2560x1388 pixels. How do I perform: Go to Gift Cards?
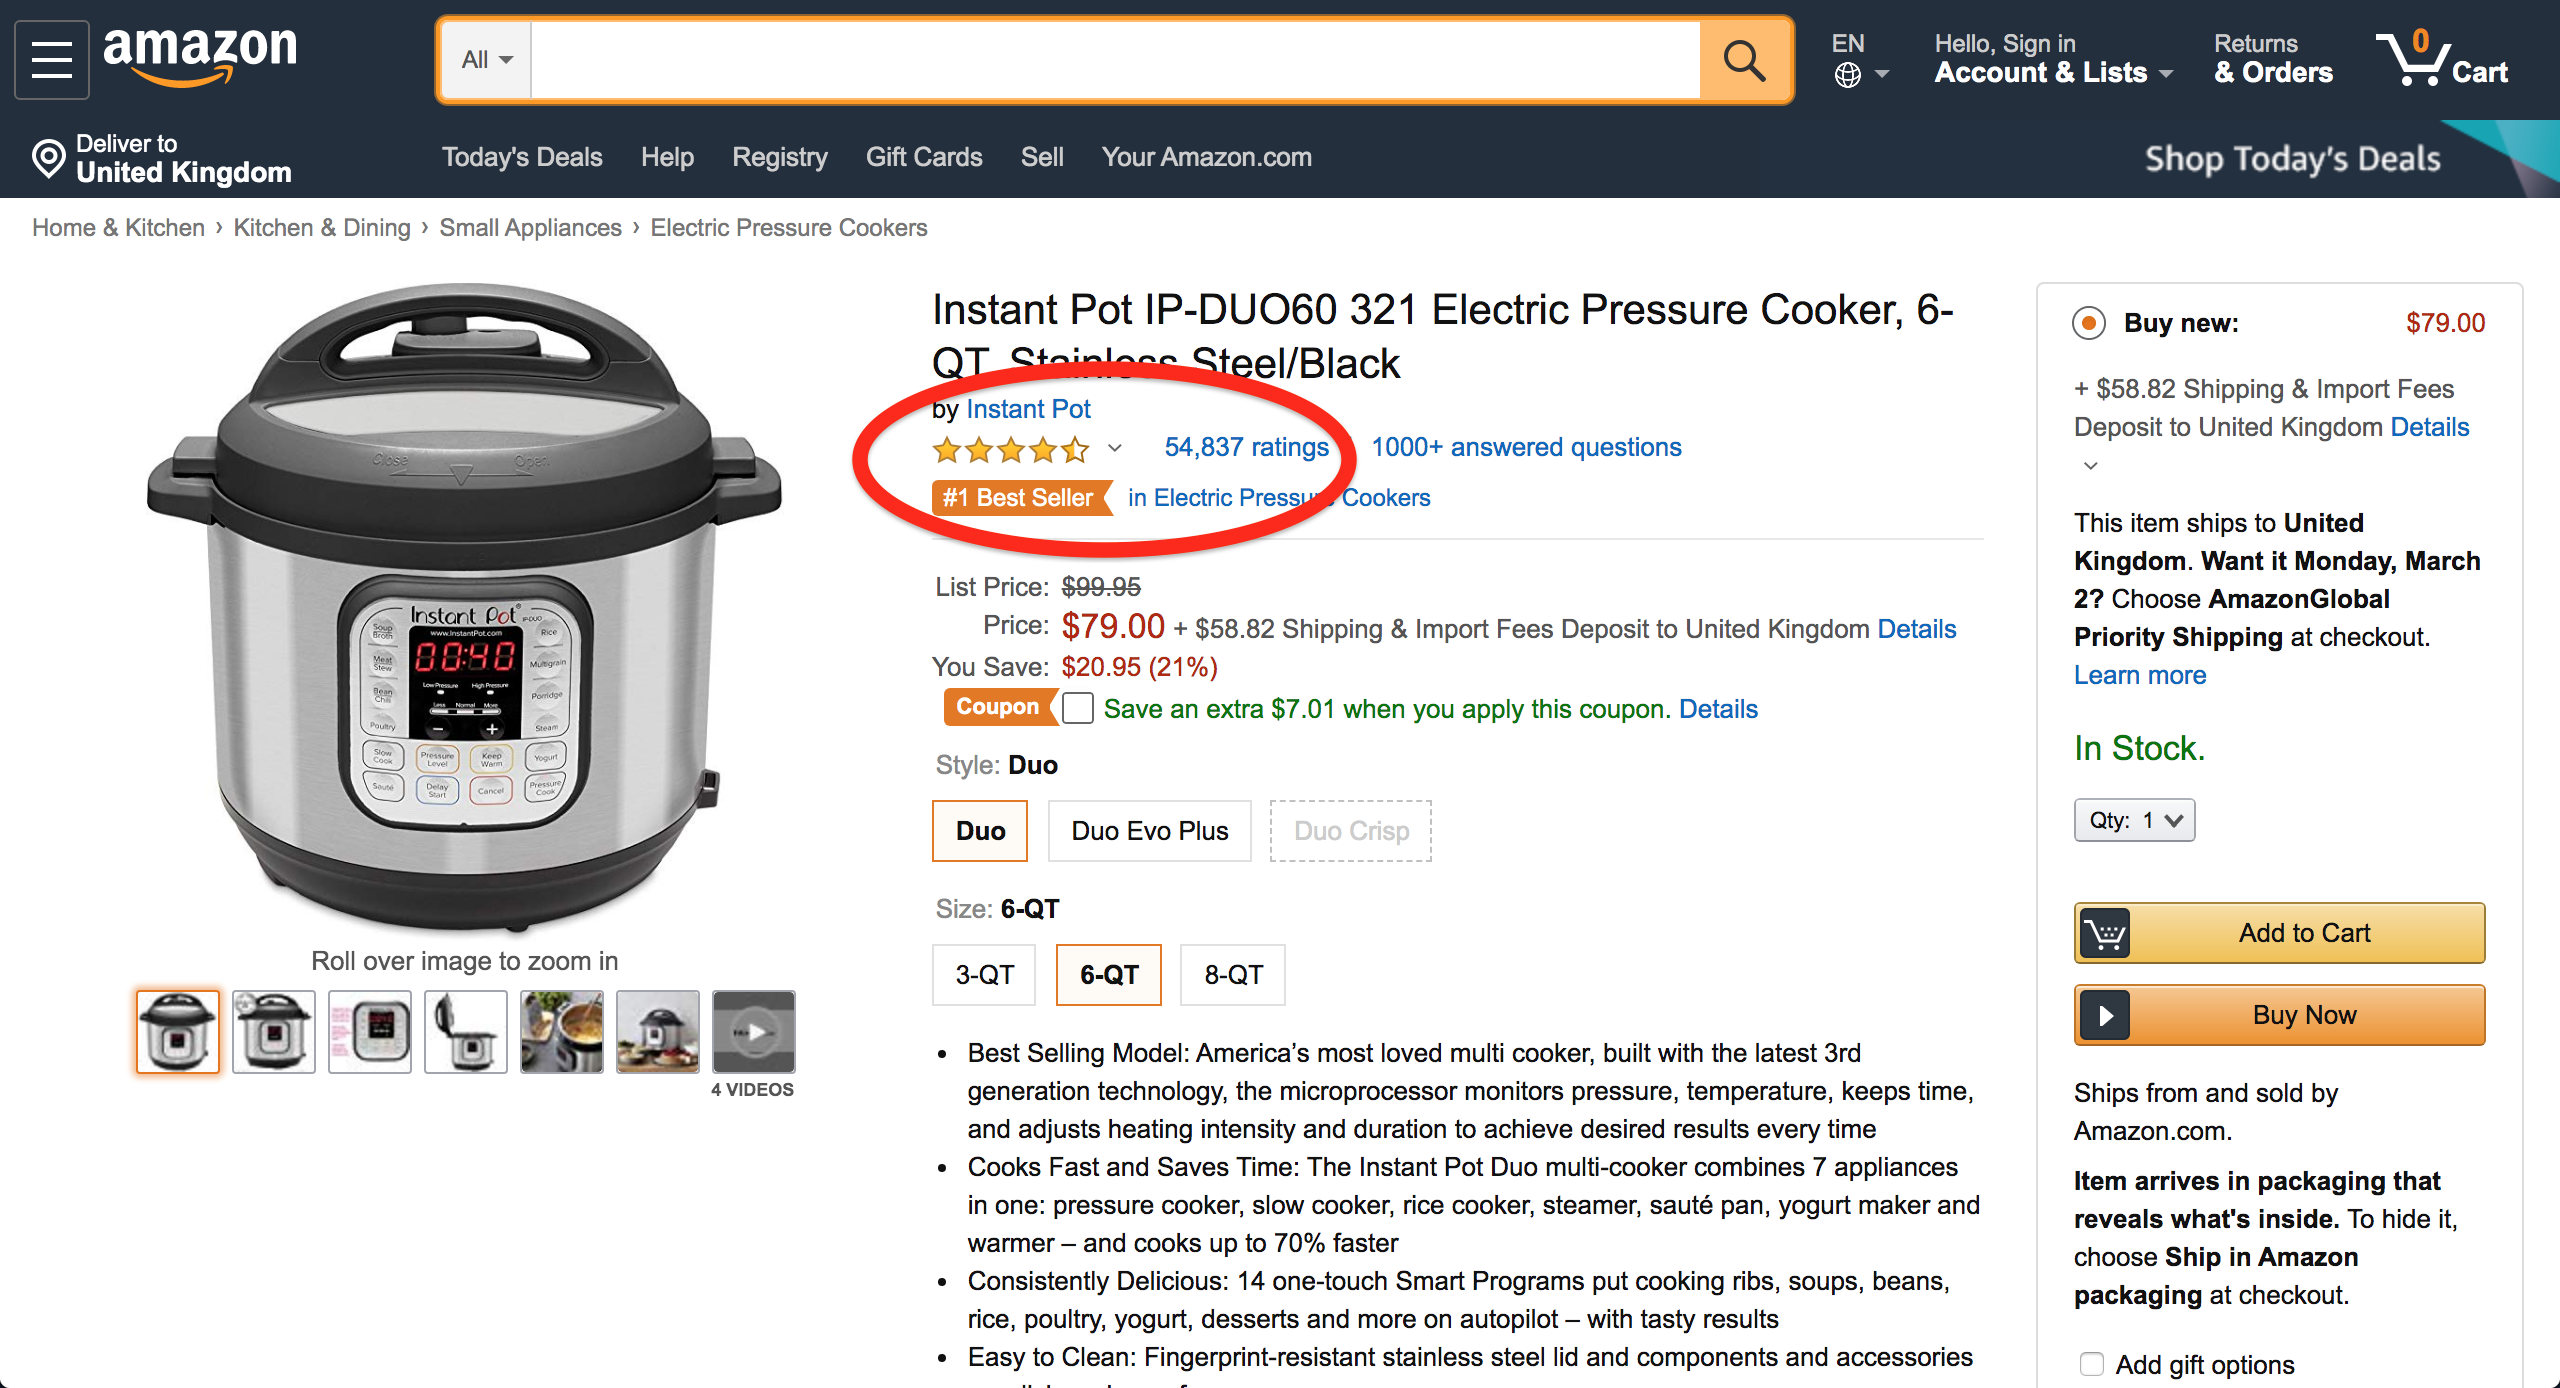point(923,157)
